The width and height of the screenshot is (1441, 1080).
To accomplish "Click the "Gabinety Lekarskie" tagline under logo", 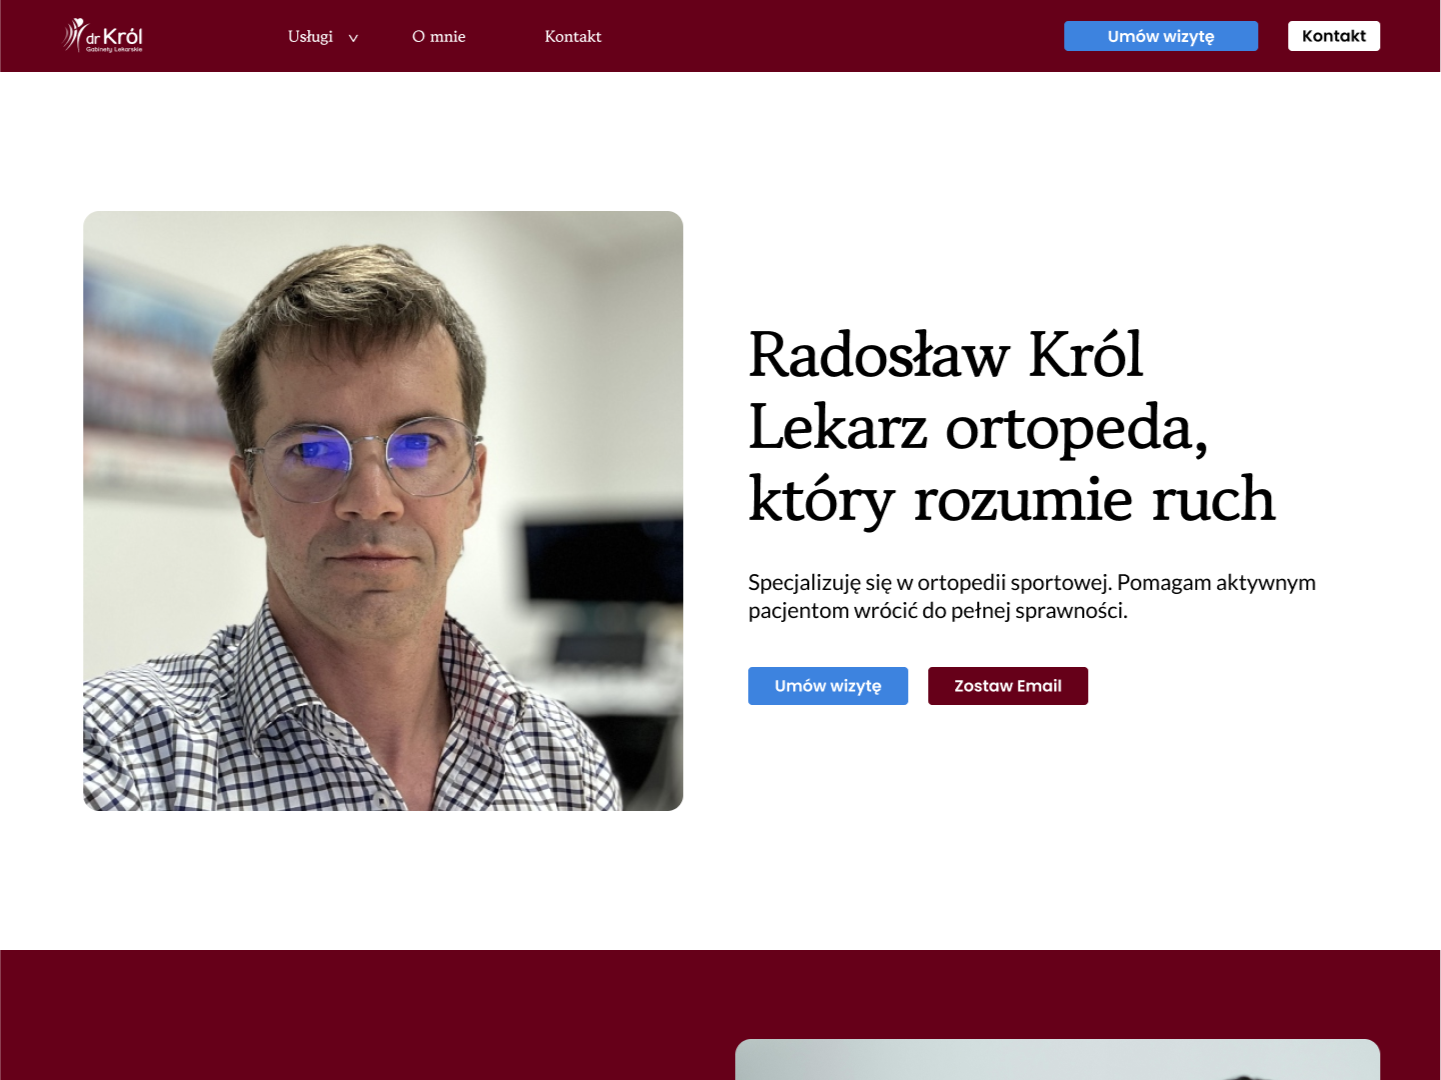I will 114,49.
